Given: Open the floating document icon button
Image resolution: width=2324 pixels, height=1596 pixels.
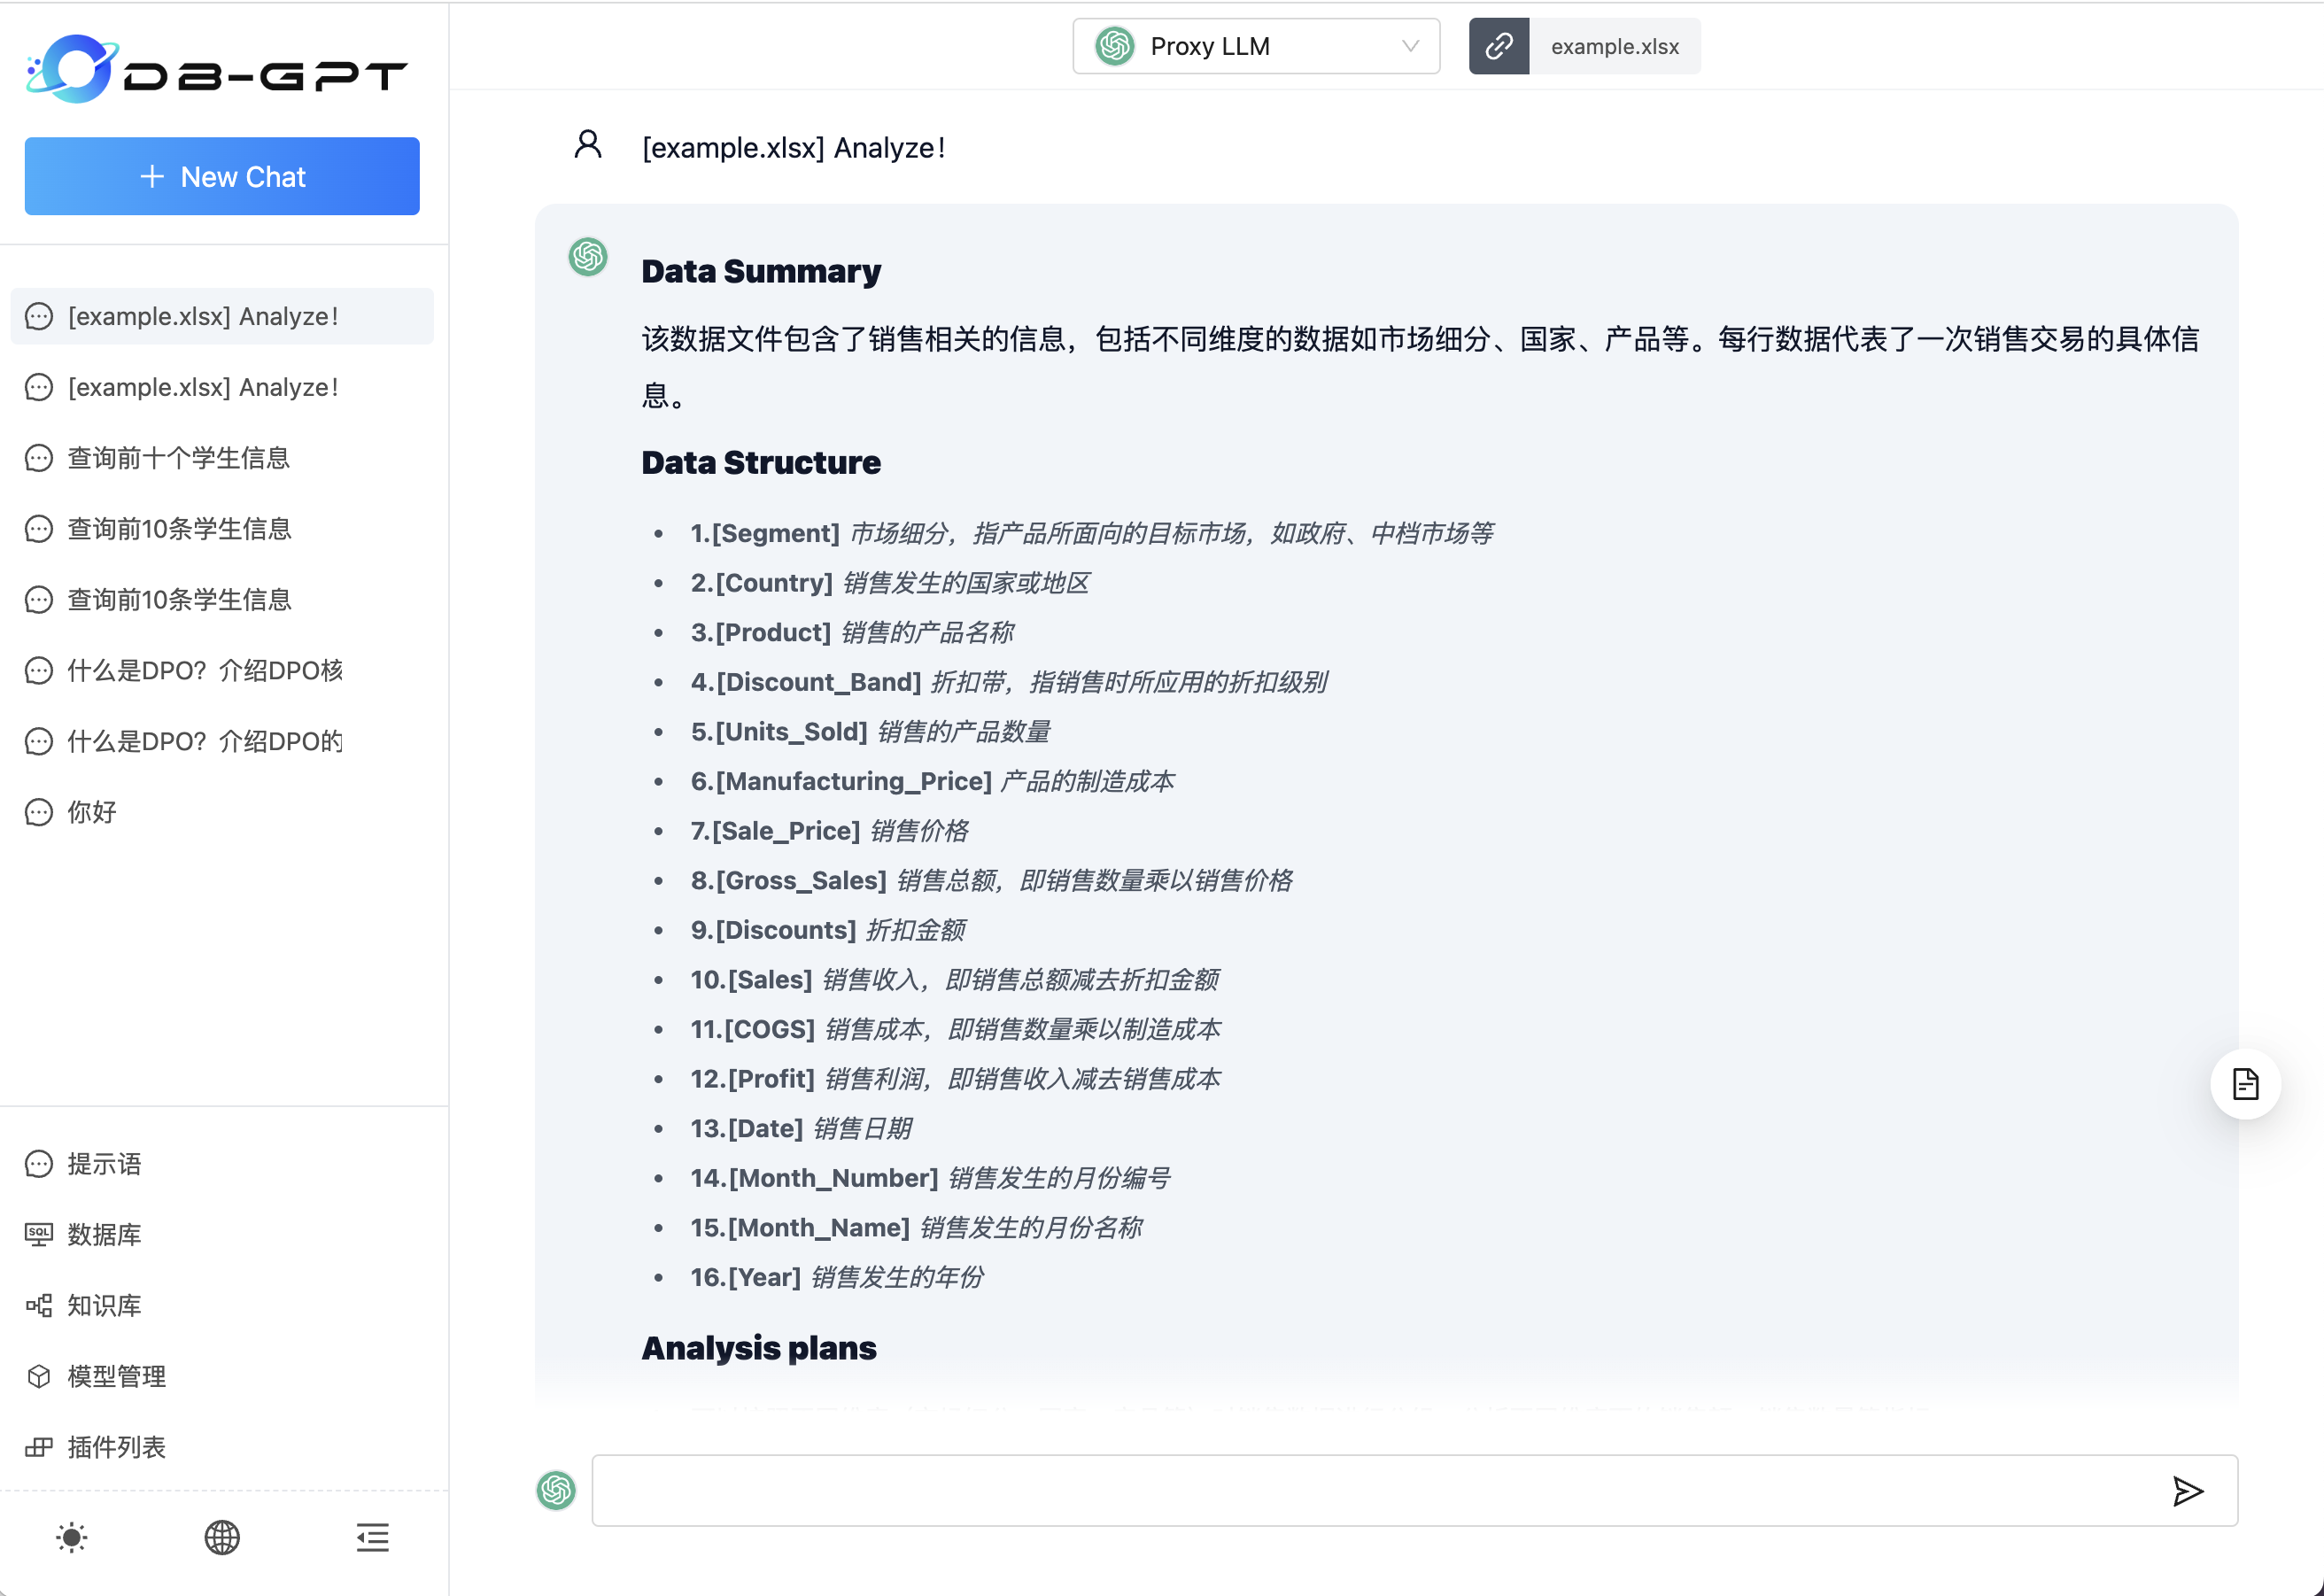Looking at the screenshot, I should pos(2245,1084).
